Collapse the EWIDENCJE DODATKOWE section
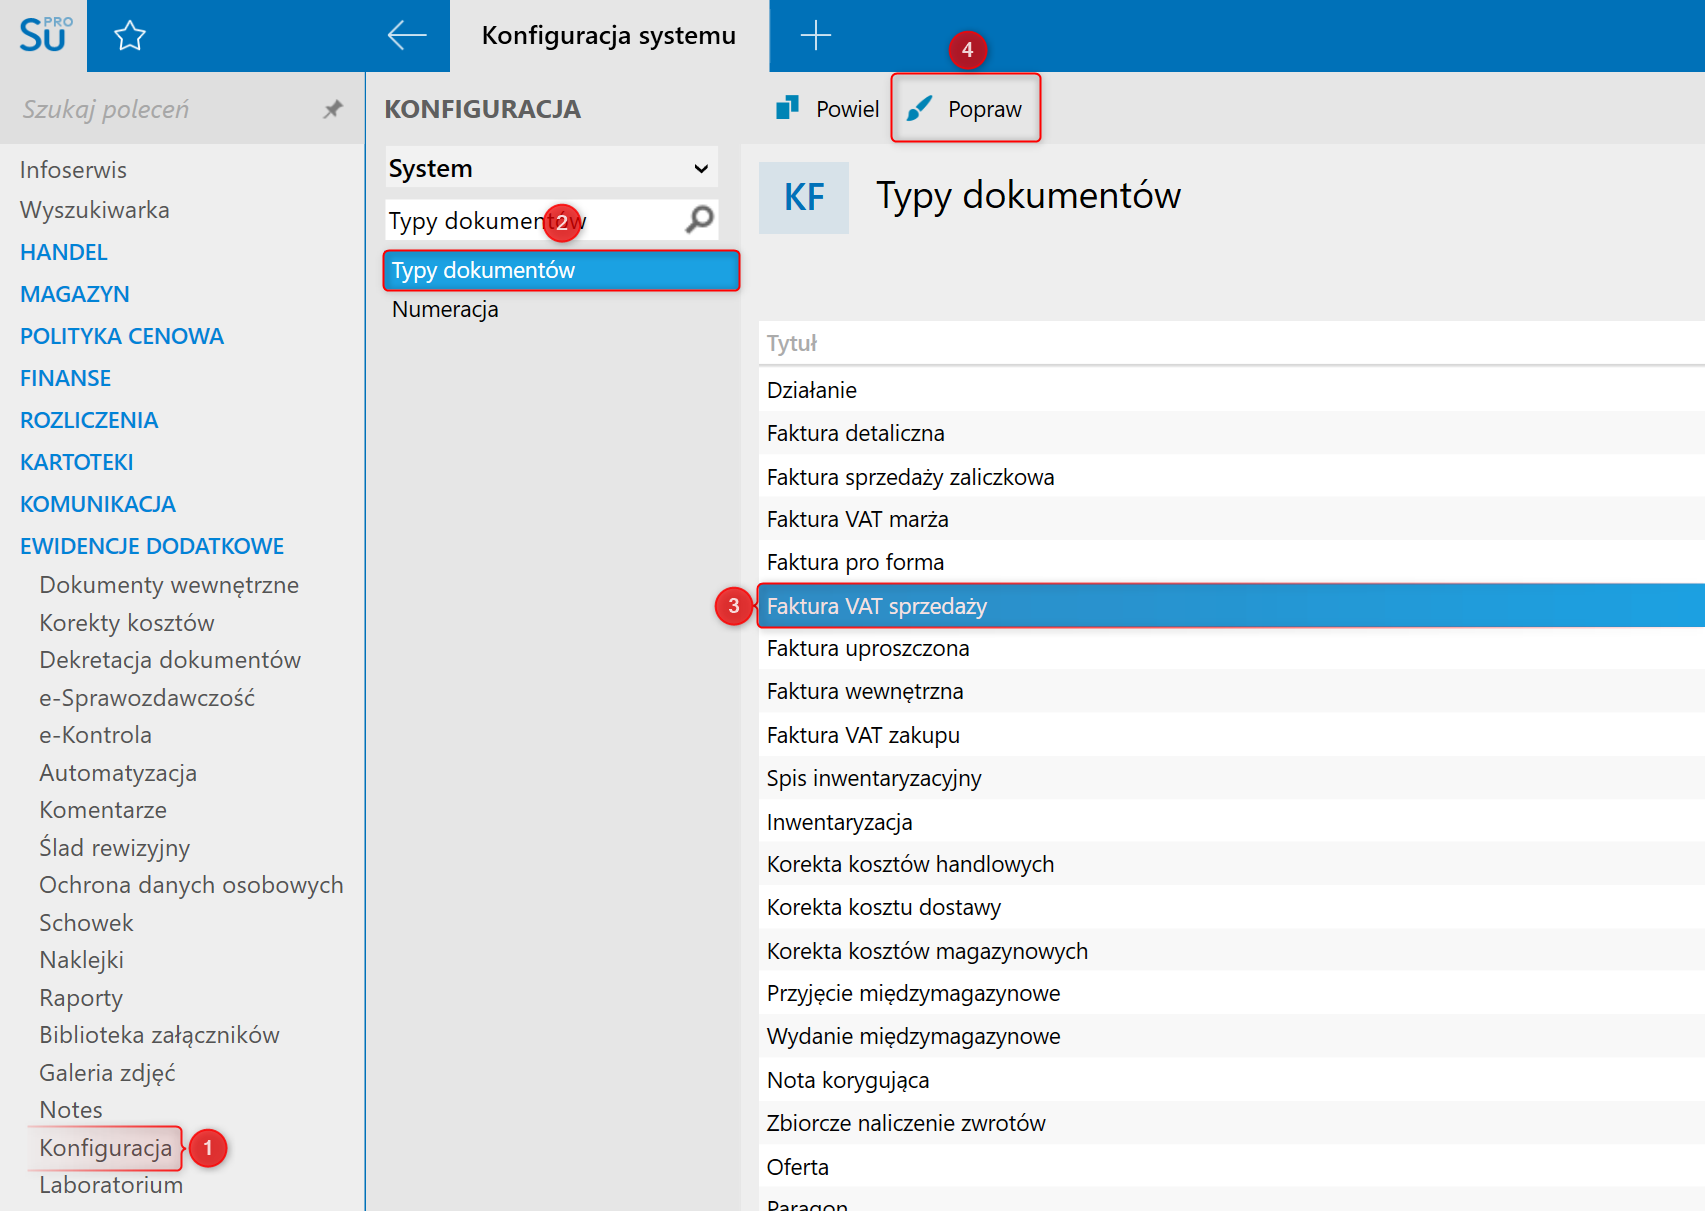Viewport: 1705px width, 1211px height. (x=152, y=546)
